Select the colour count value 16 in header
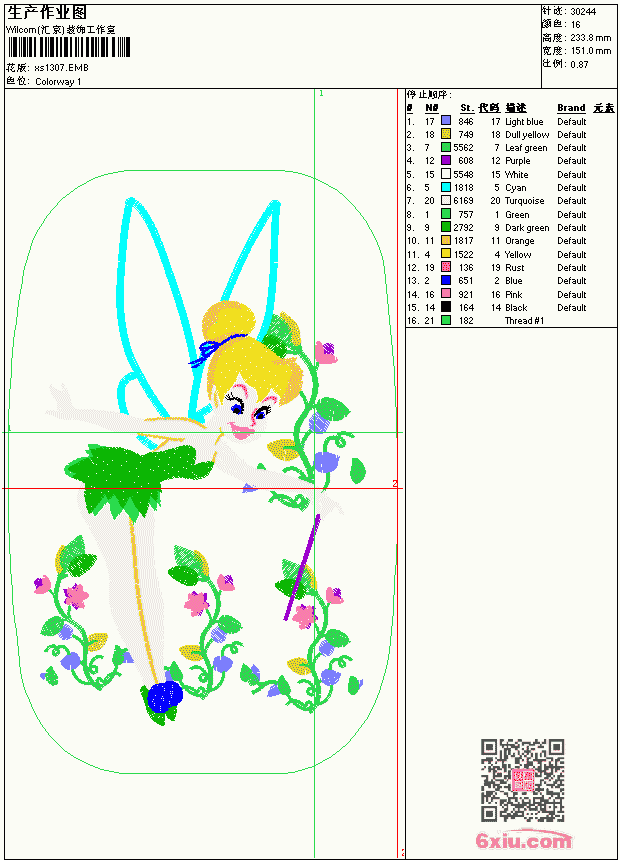The width and height of the screenshot is (620, 860). pos(576,25)
